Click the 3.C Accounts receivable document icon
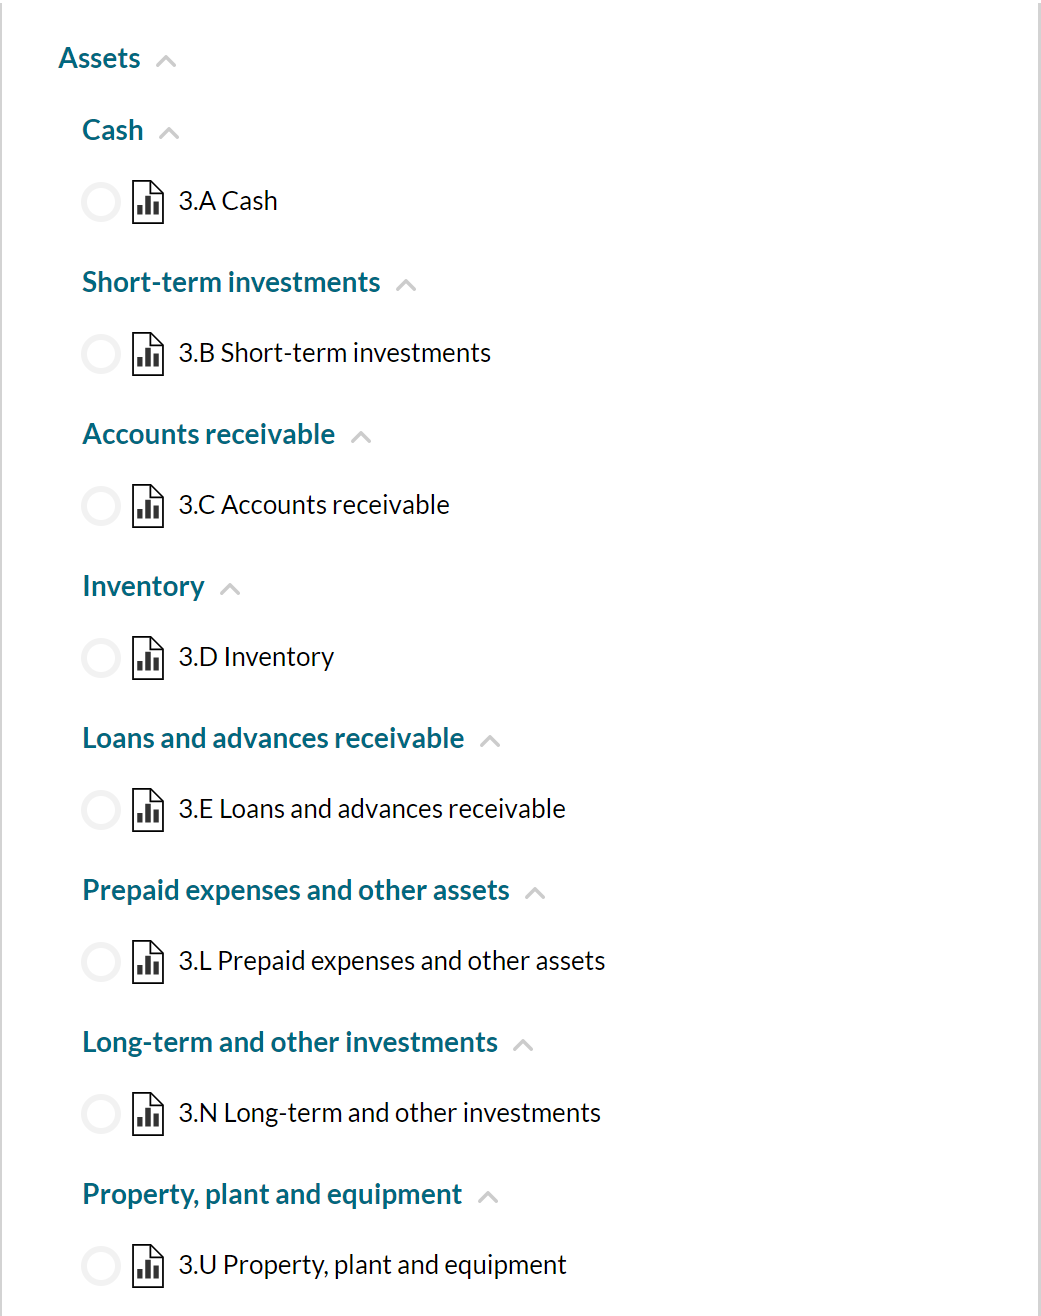This screenshot has height=1316, width=1041. [x=148, y=506]
